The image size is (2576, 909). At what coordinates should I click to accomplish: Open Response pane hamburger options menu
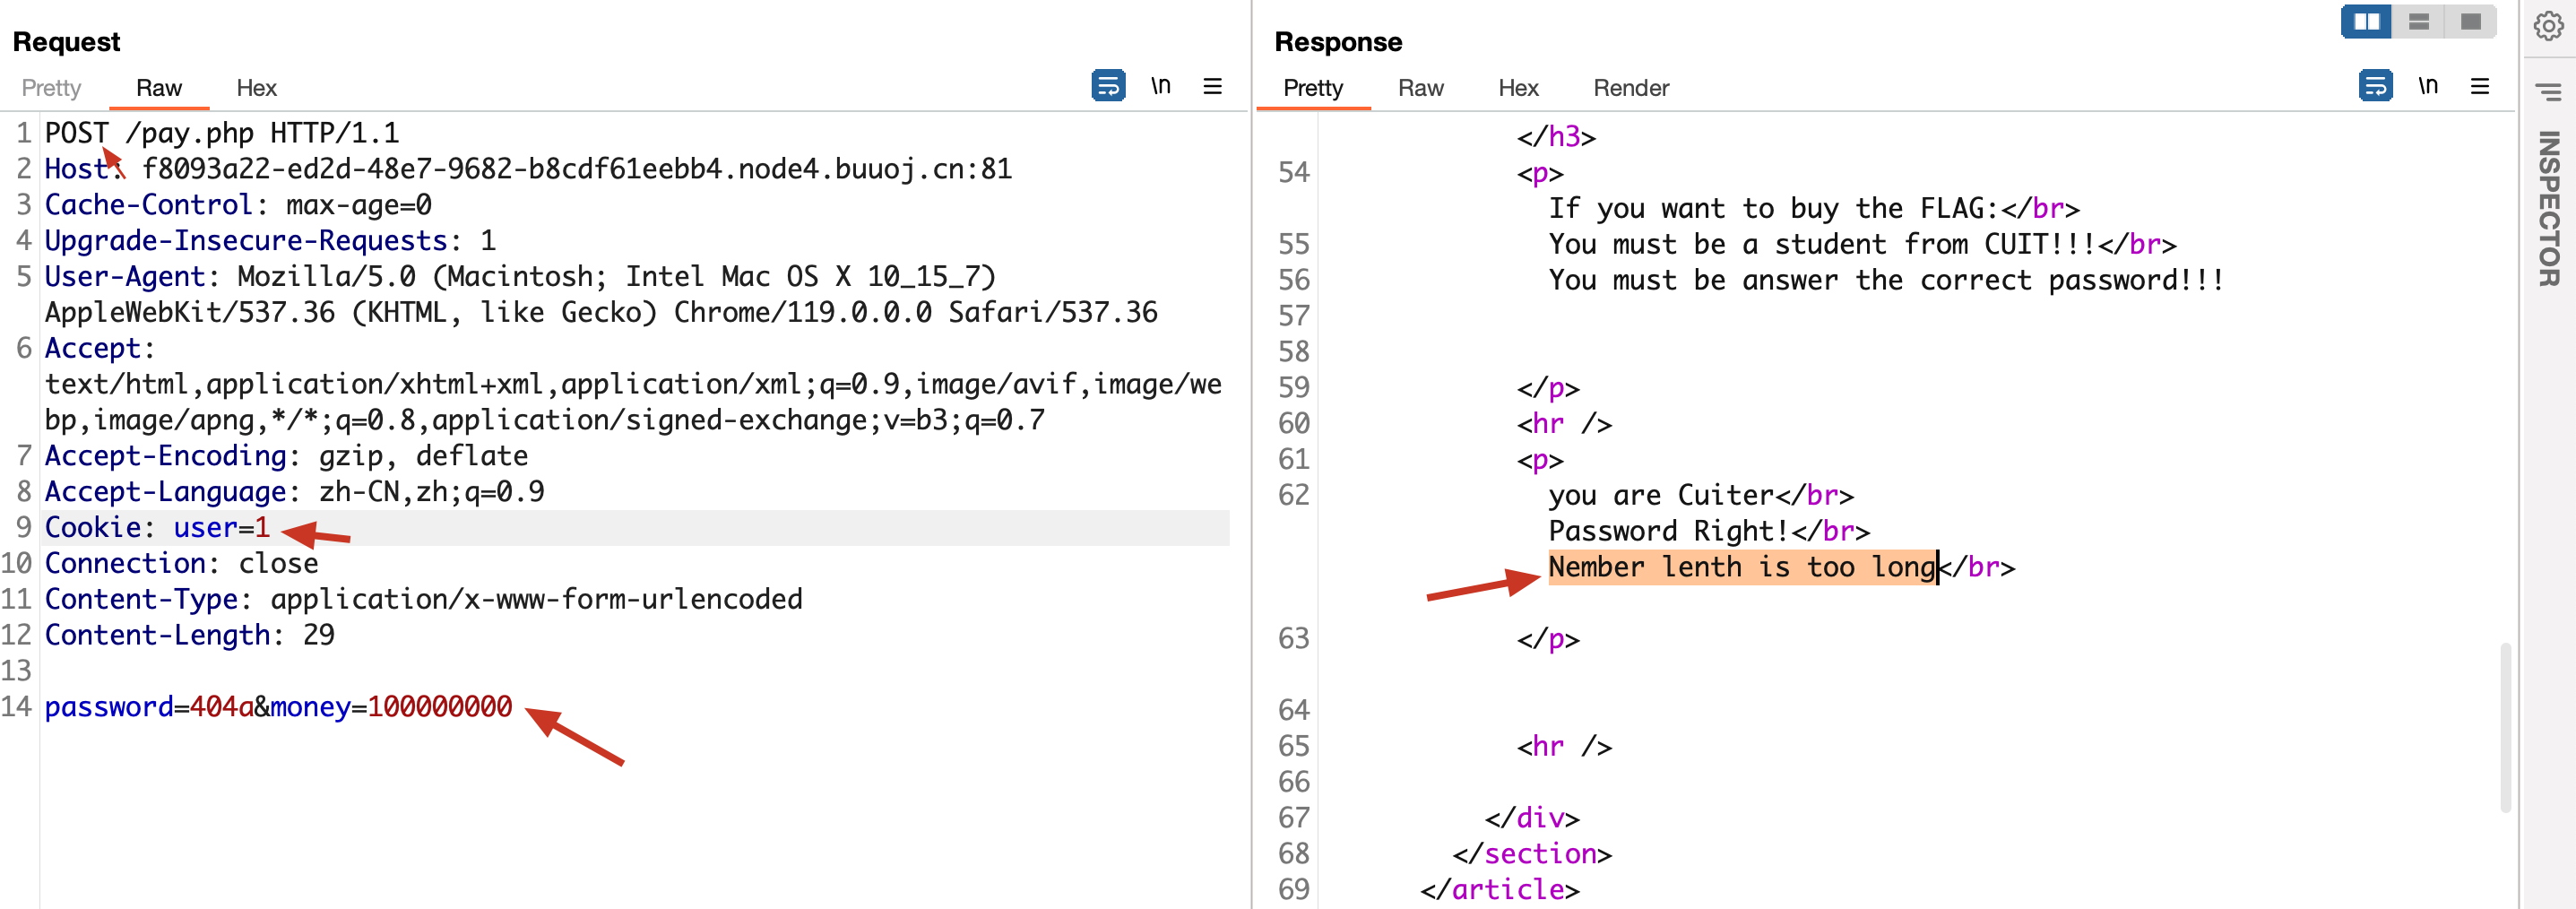pos(2480,86)
